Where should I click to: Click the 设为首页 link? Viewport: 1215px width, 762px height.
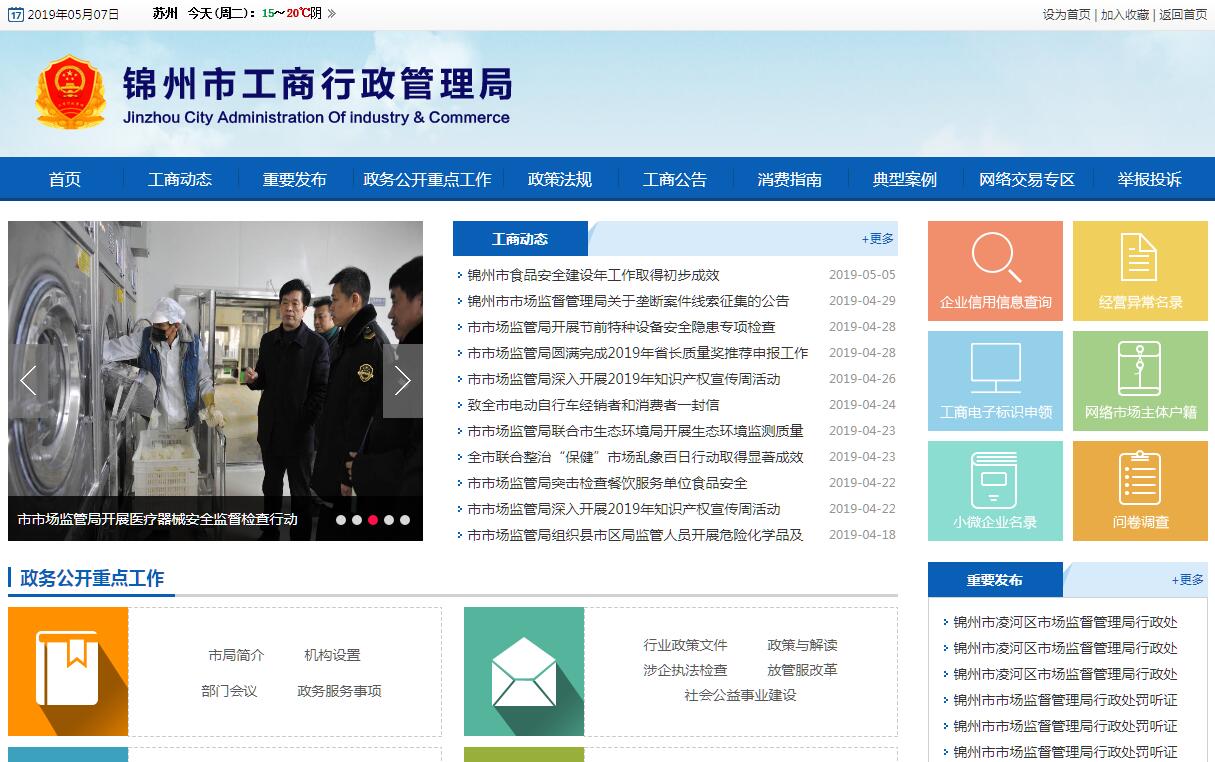click(1066, 14)
